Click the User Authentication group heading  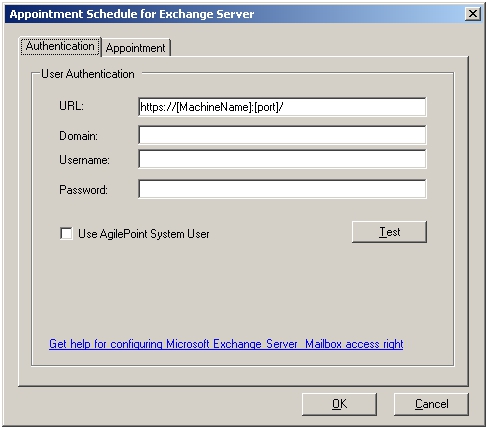tap(88, 74)
